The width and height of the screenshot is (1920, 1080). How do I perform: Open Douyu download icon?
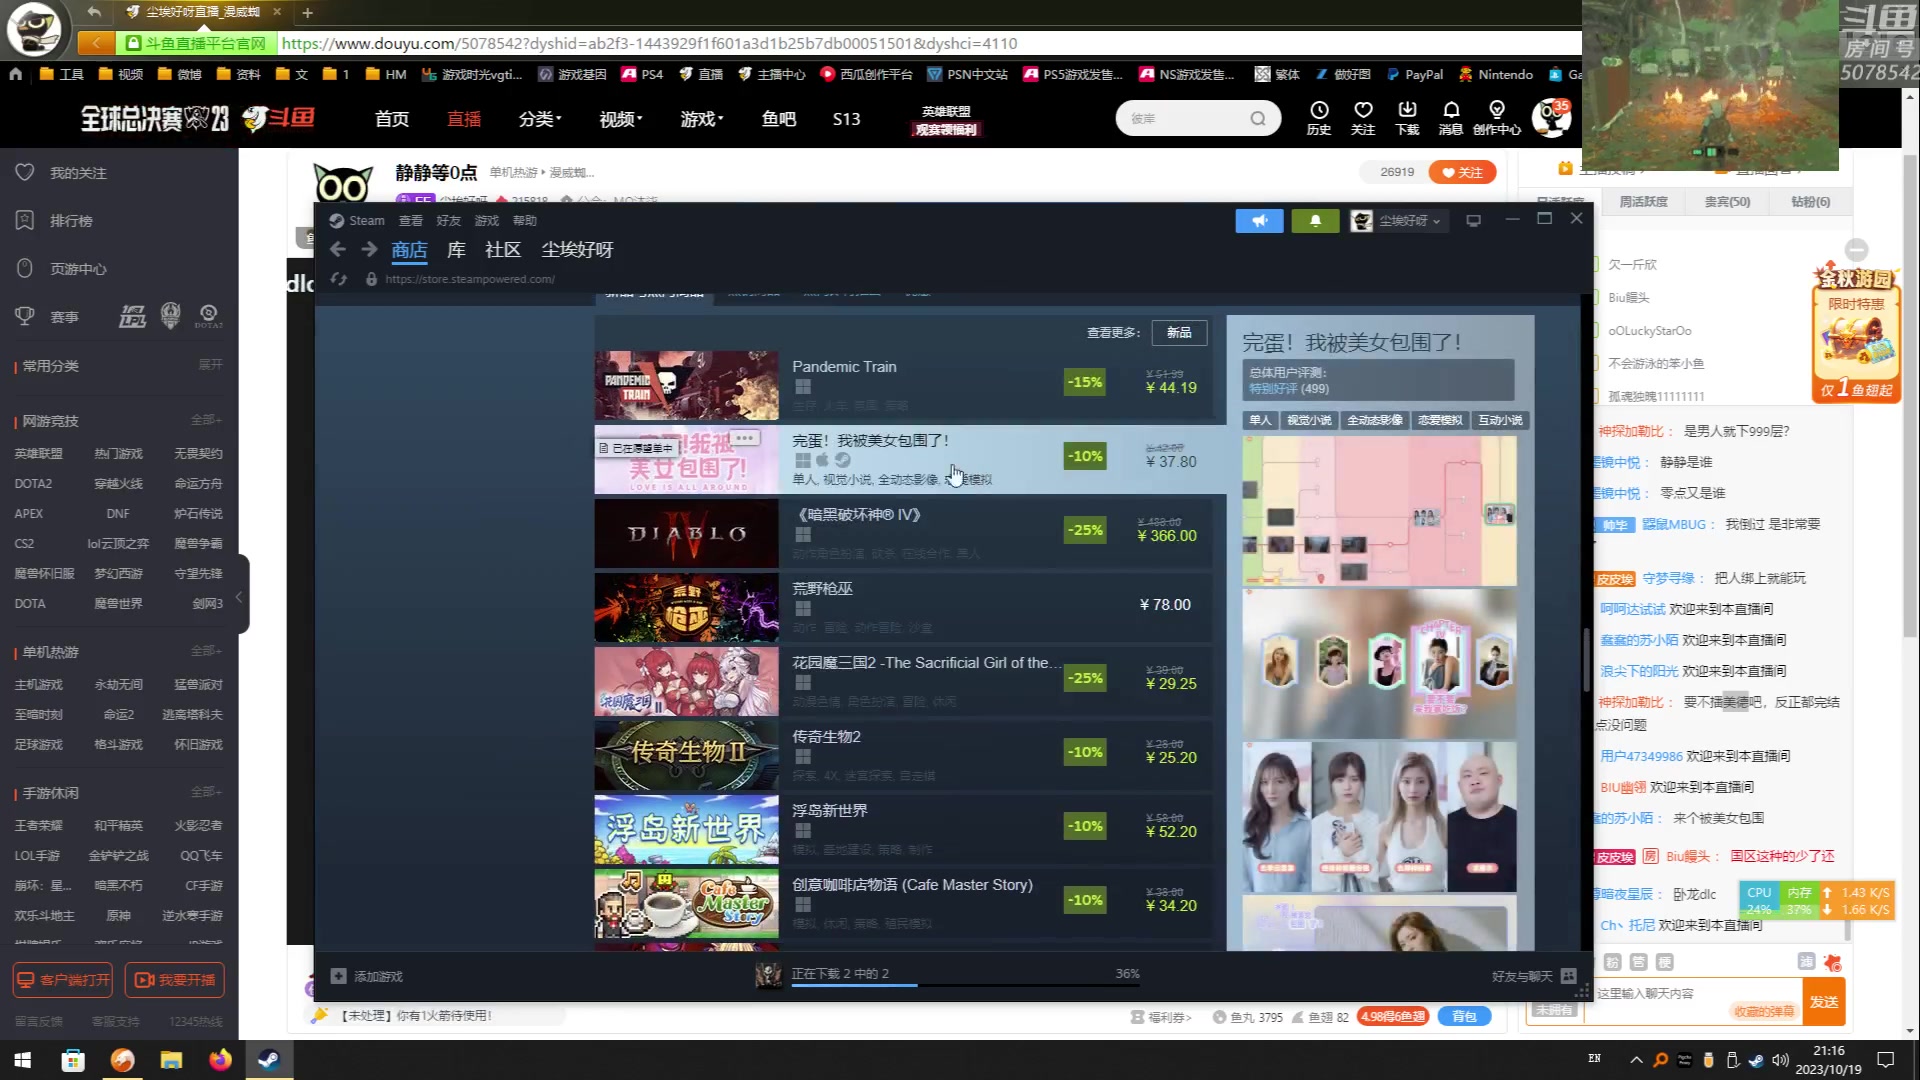[1407, 110]
